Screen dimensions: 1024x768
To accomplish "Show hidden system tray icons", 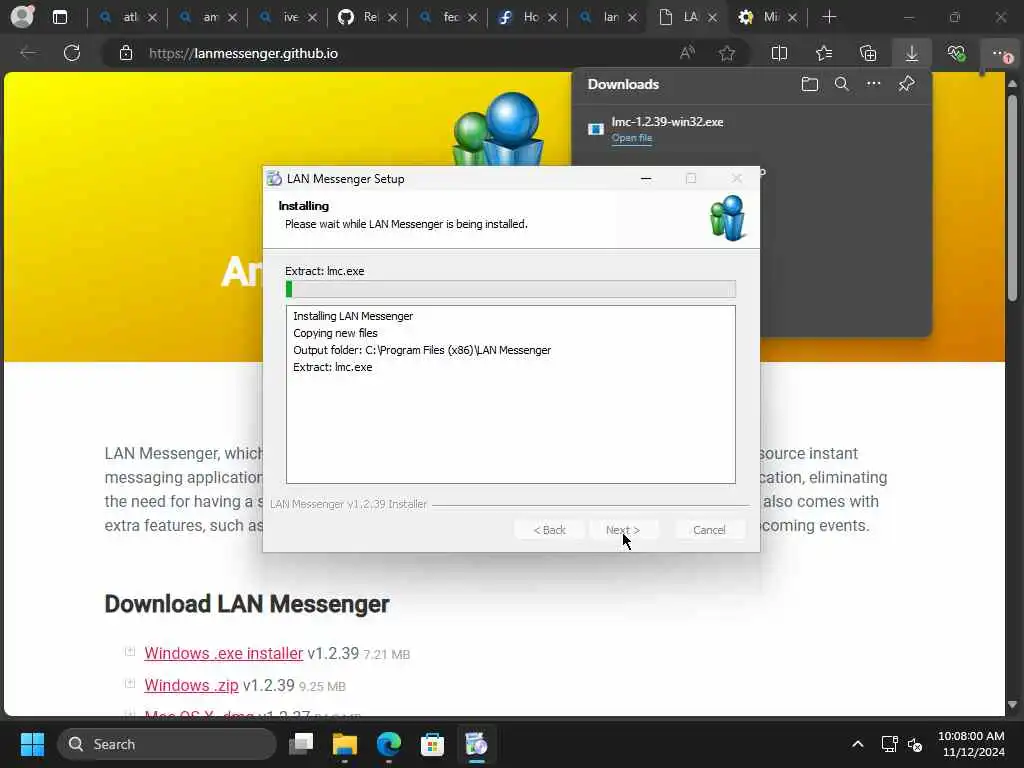I will 858,744.
